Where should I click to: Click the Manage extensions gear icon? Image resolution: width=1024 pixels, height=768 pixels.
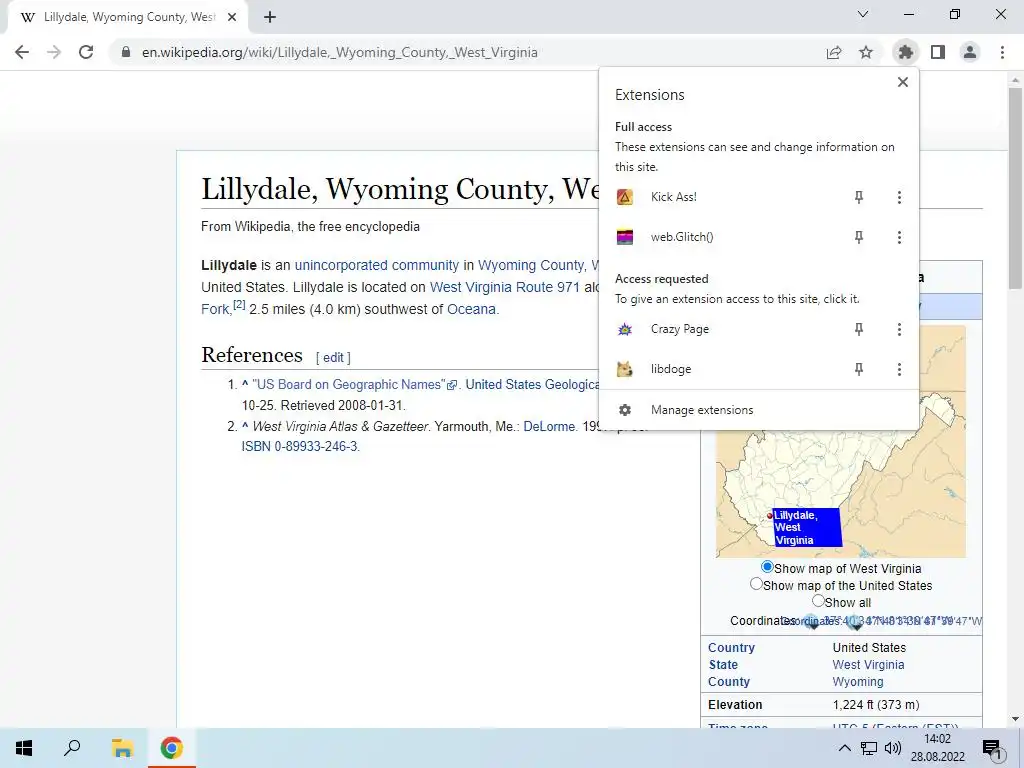pyautogui.click(x=625, y=410)
